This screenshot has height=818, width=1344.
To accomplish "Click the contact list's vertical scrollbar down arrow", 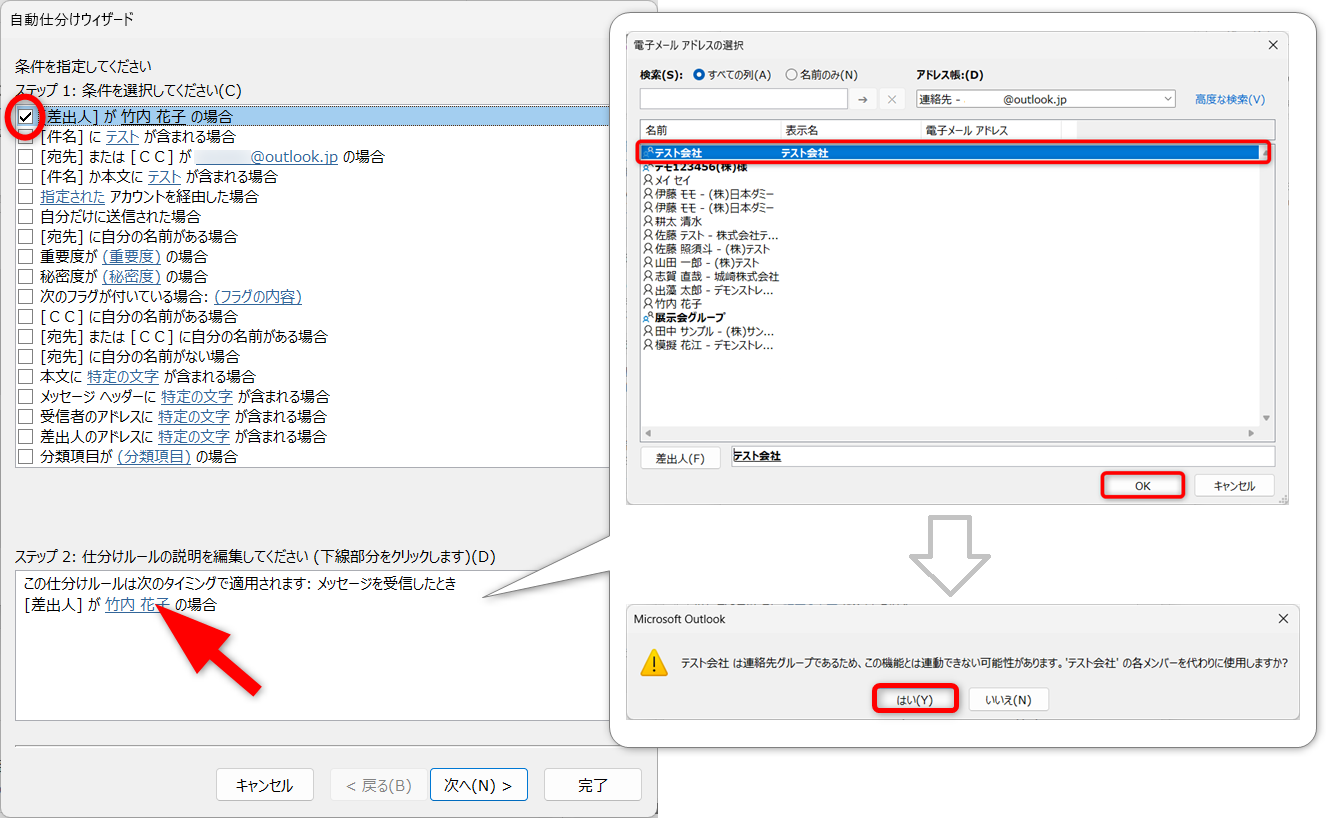I will (1267, 418).
